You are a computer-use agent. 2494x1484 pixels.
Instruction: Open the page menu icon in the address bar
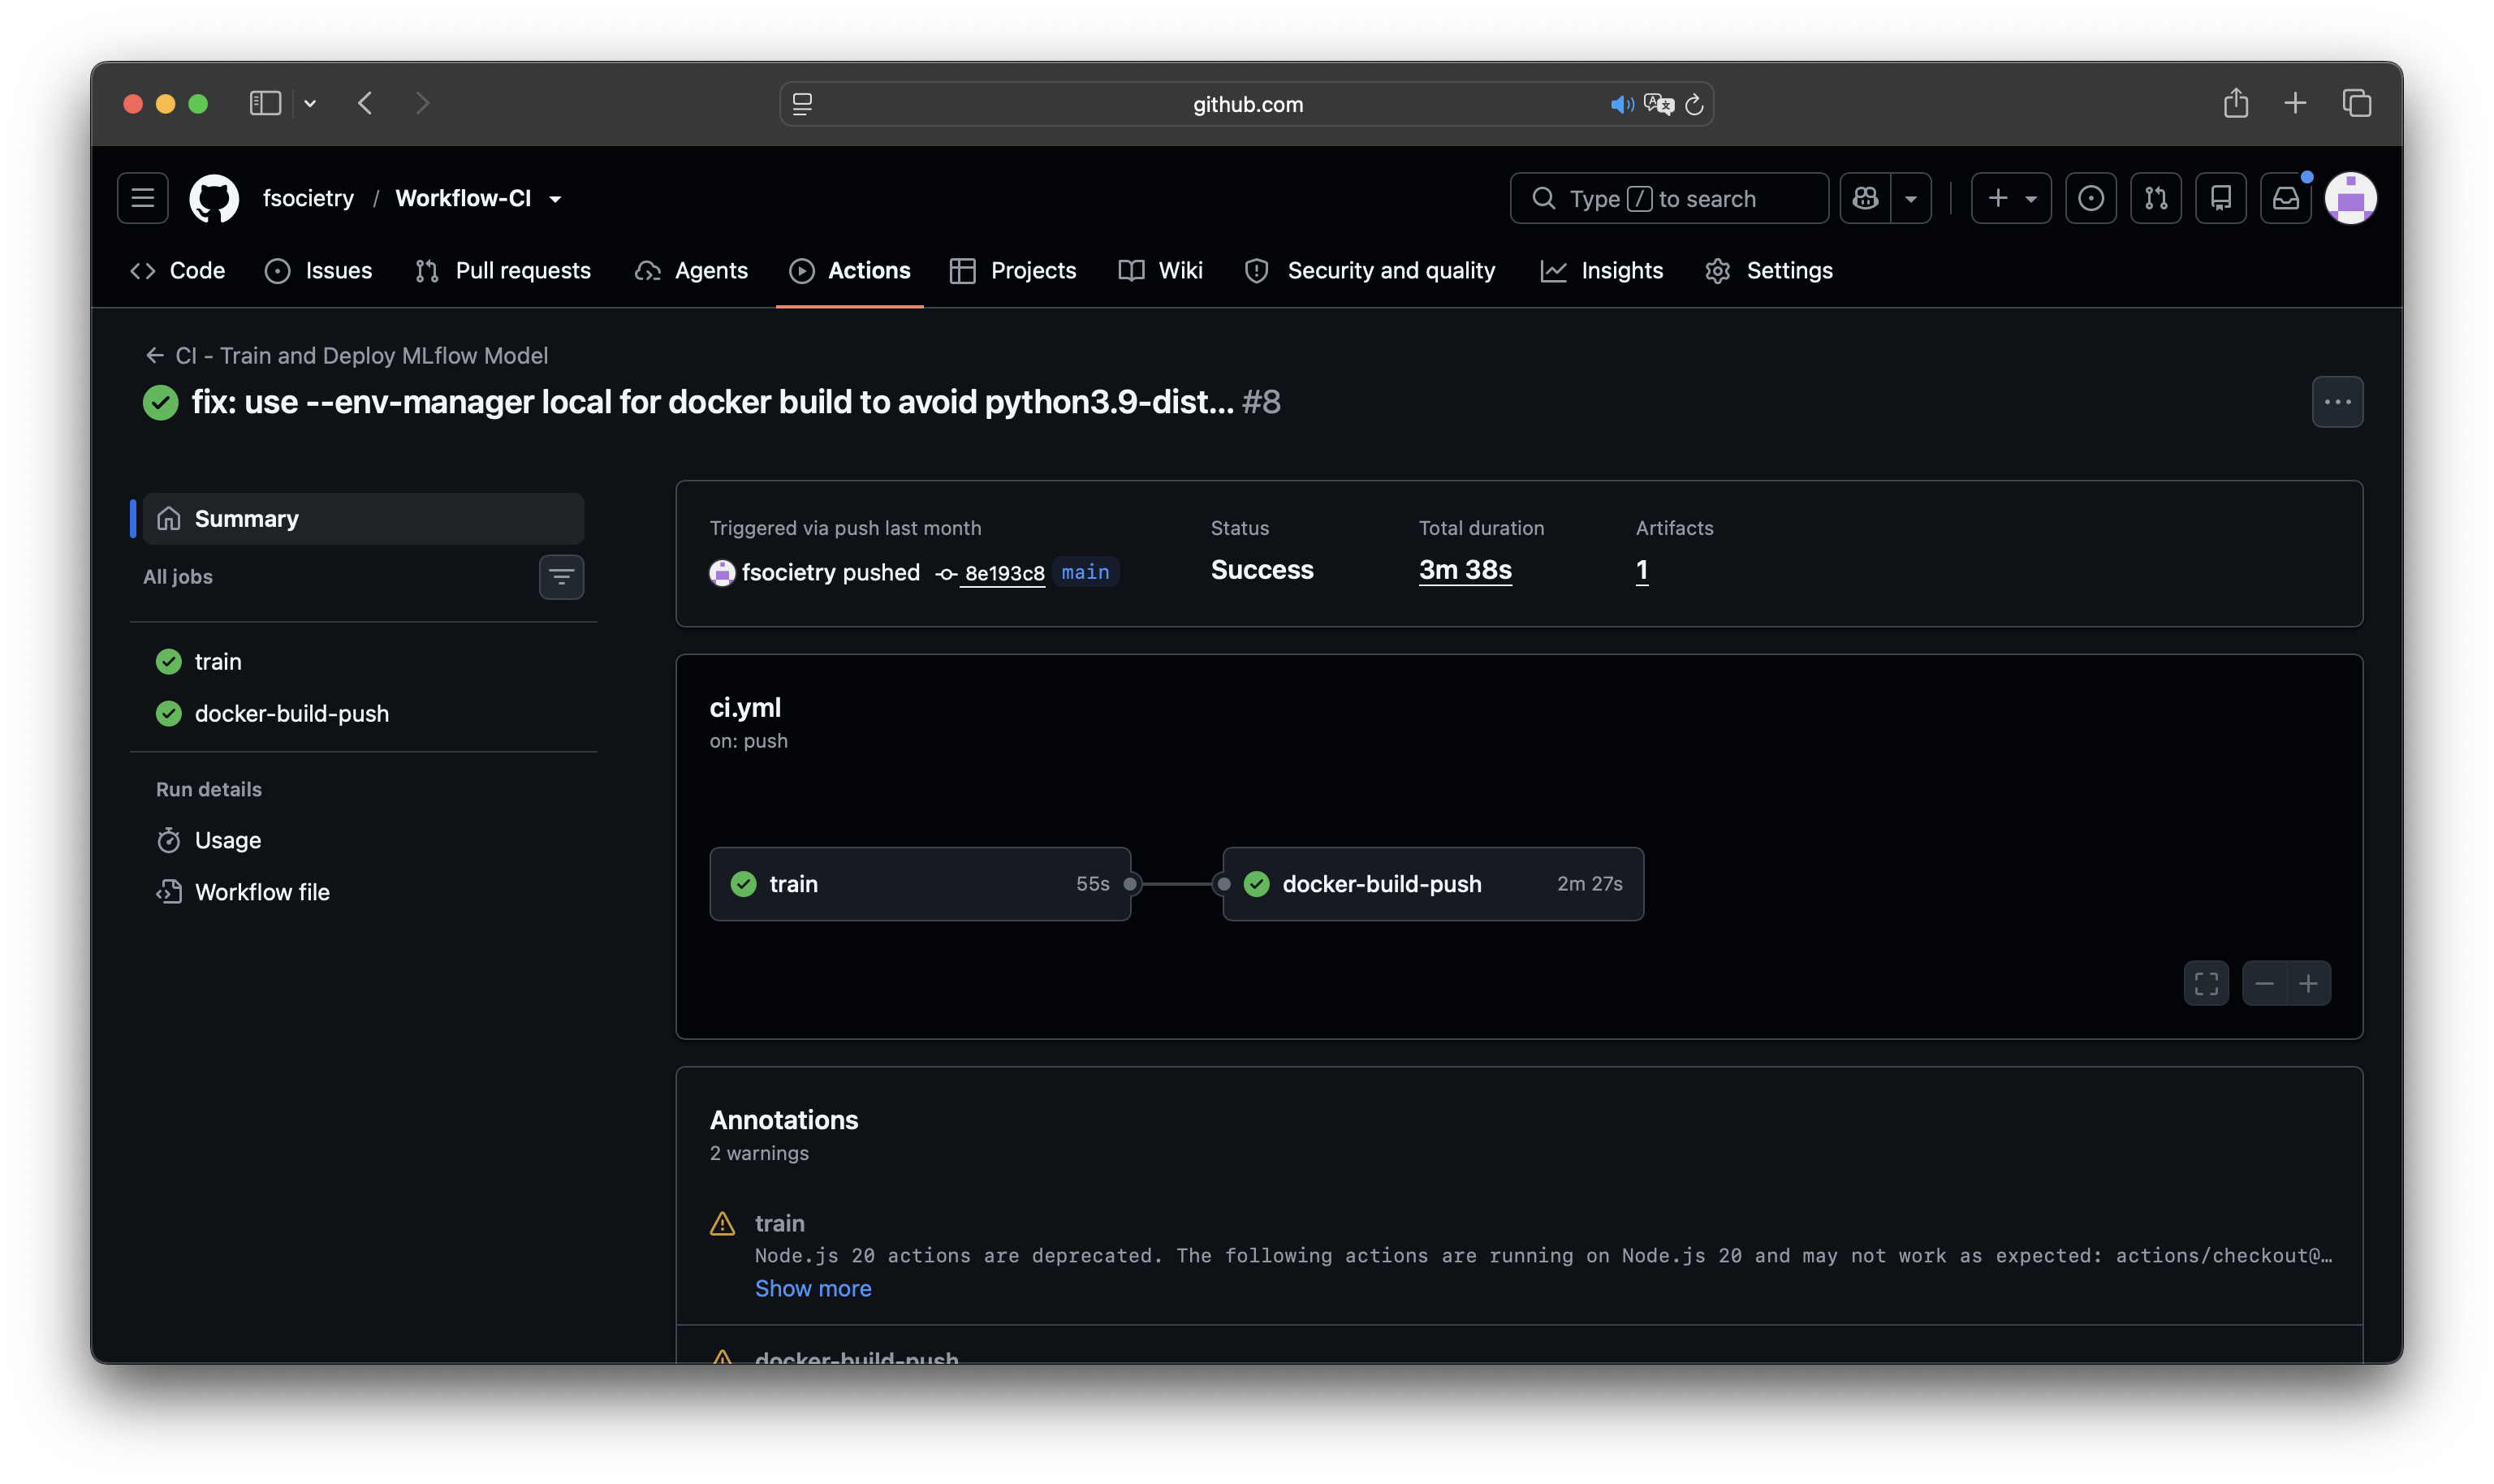coord(802,104)
